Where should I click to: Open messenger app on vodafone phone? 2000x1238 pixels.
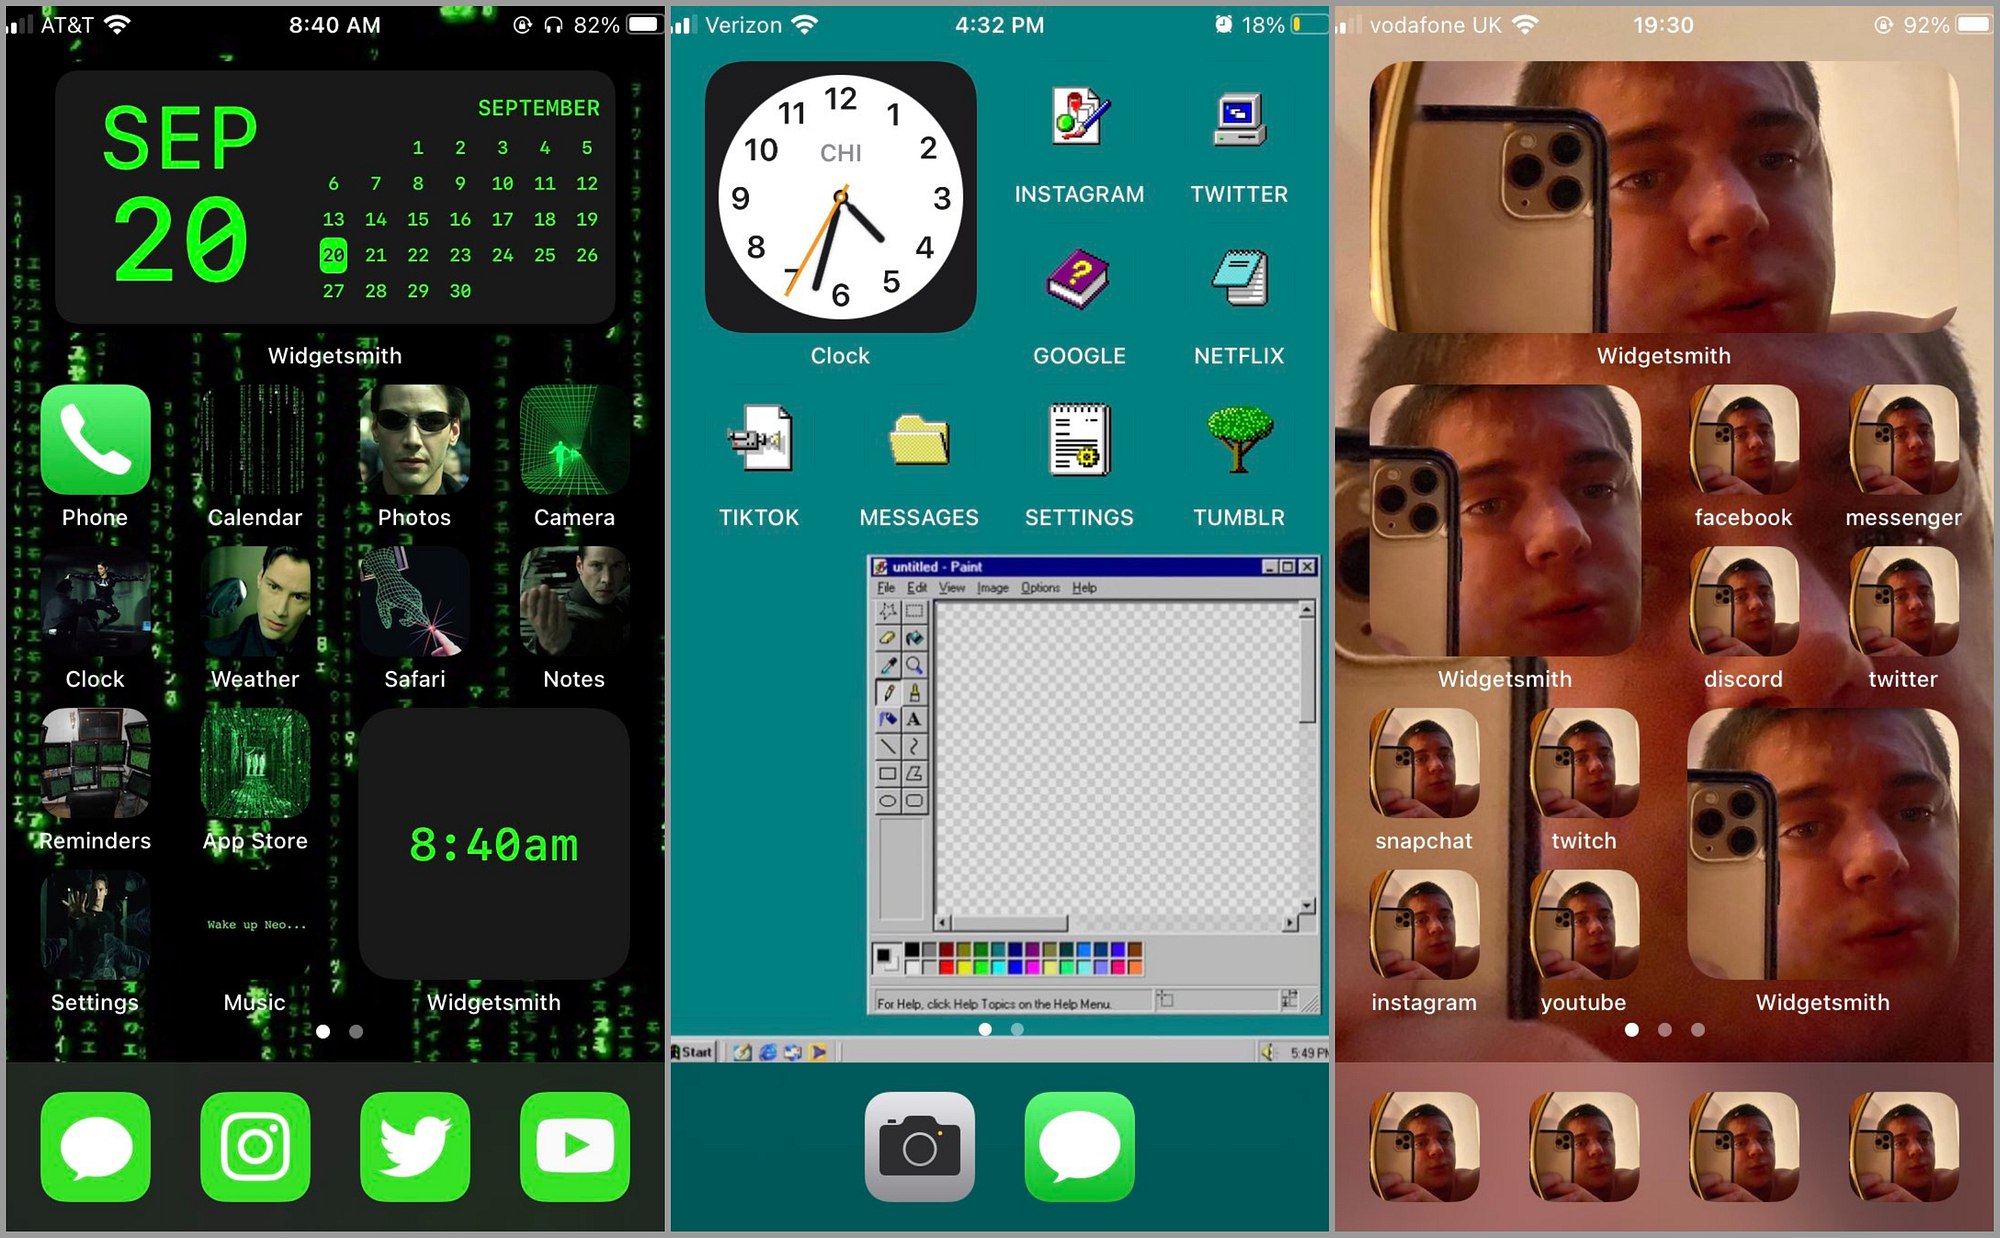tap(1904, 439)
